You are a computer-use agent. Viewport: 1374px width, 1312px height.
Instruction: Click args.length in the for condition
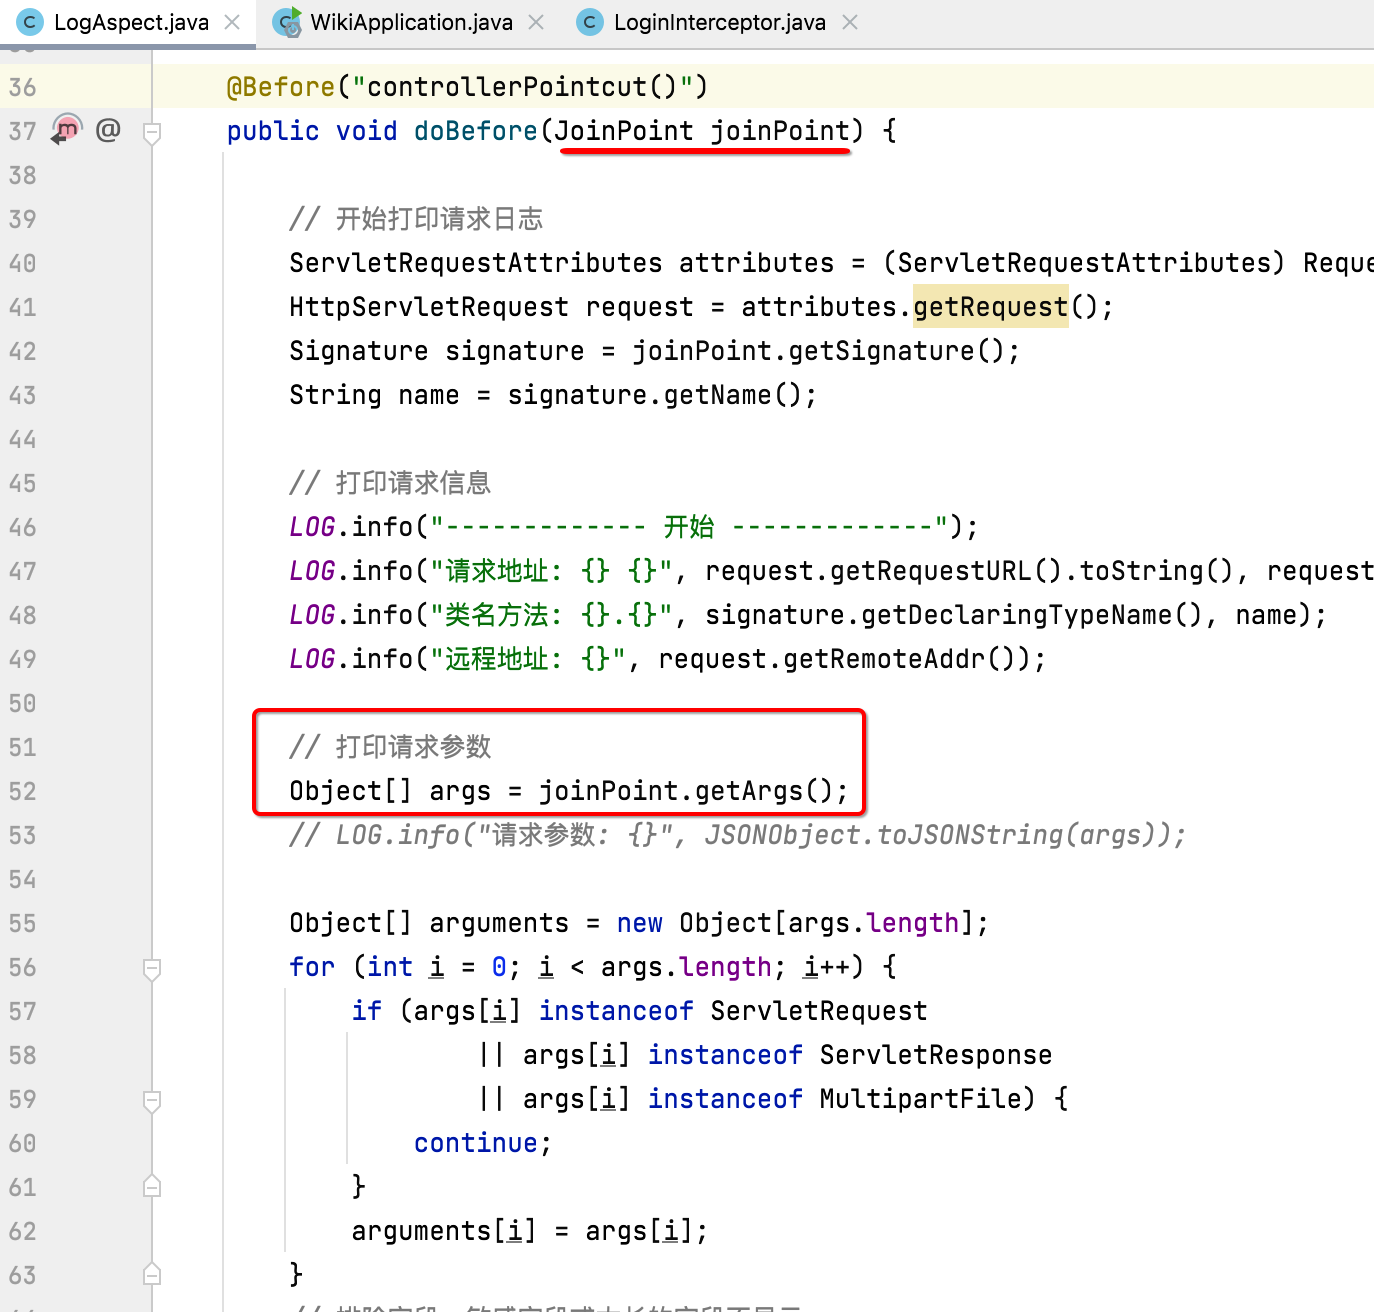click(x=686, y=967)
